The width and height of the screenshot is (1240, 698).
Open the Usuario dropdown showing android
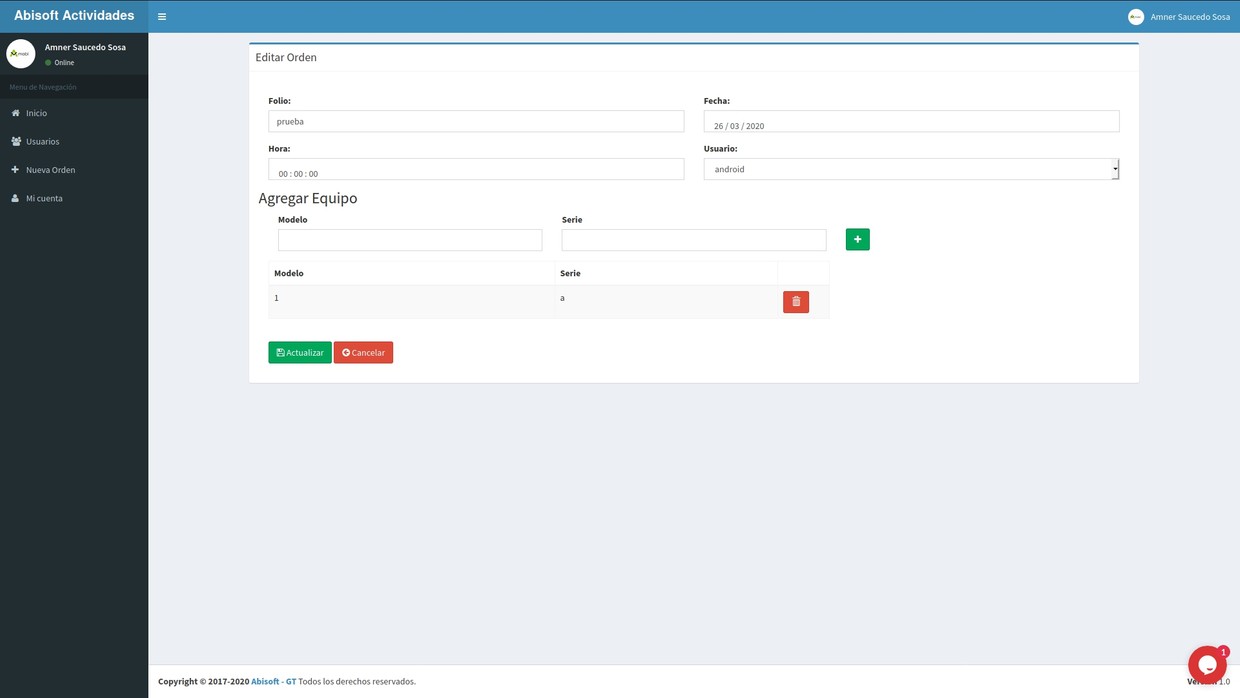911,169
